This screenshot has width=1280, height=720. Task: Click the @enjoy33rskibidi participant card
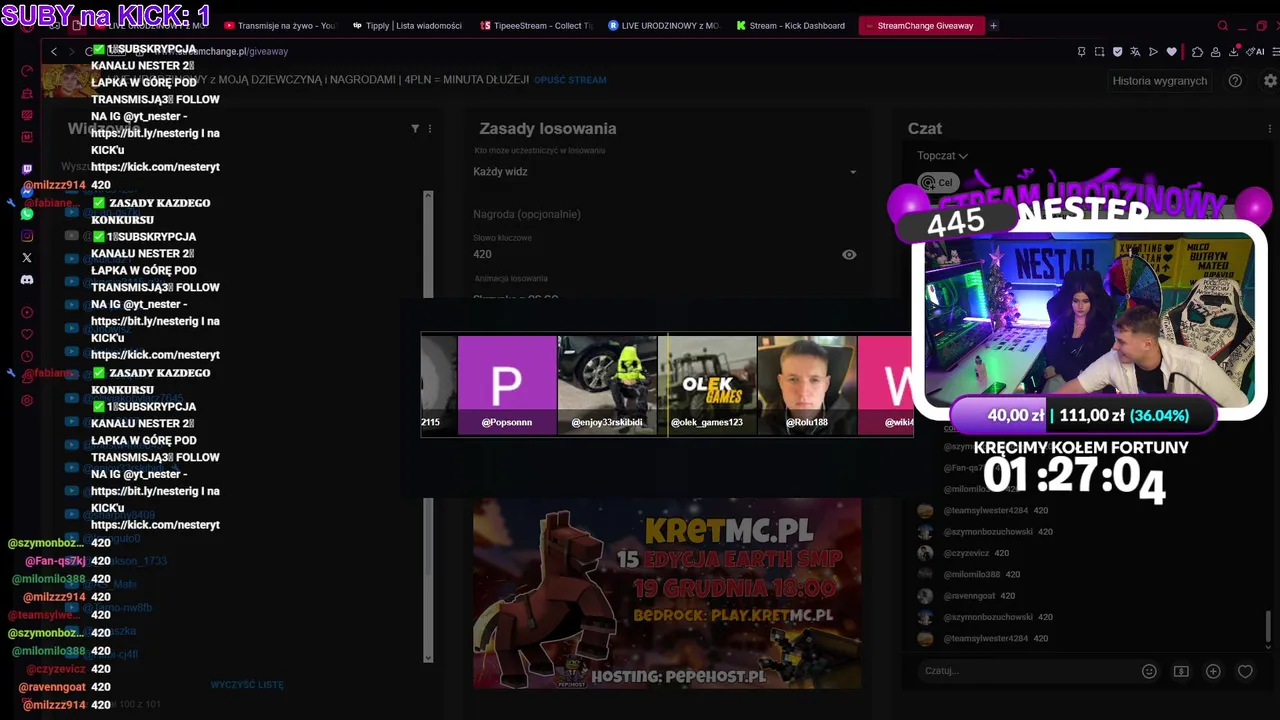click(x=607, y=385)
